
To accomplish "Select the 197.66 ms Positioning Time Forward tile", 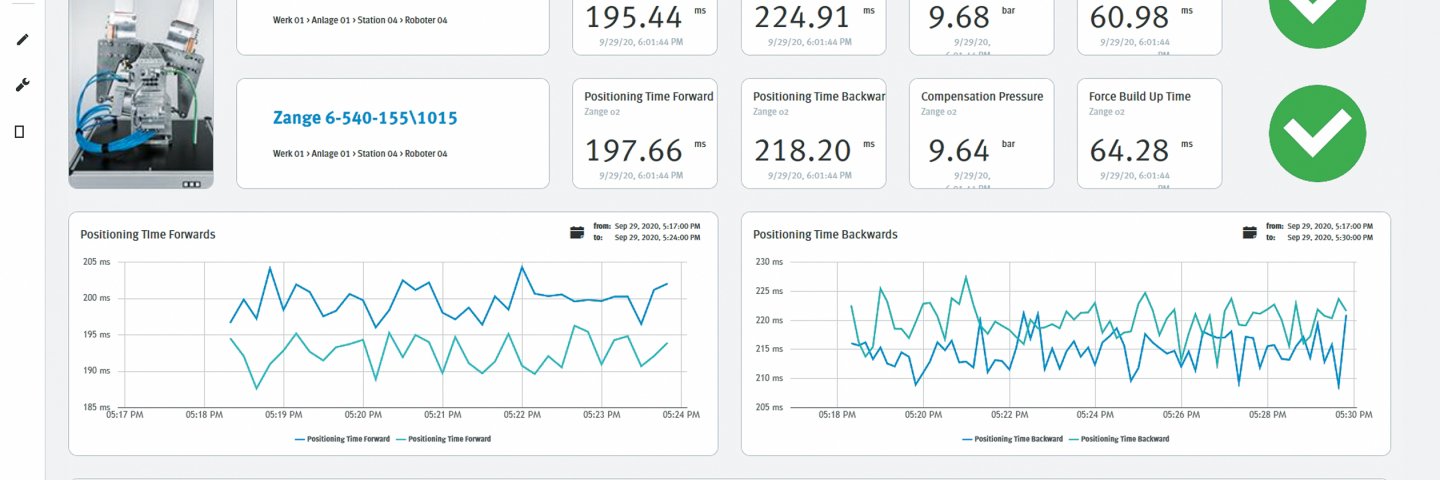I will point(648,134).
